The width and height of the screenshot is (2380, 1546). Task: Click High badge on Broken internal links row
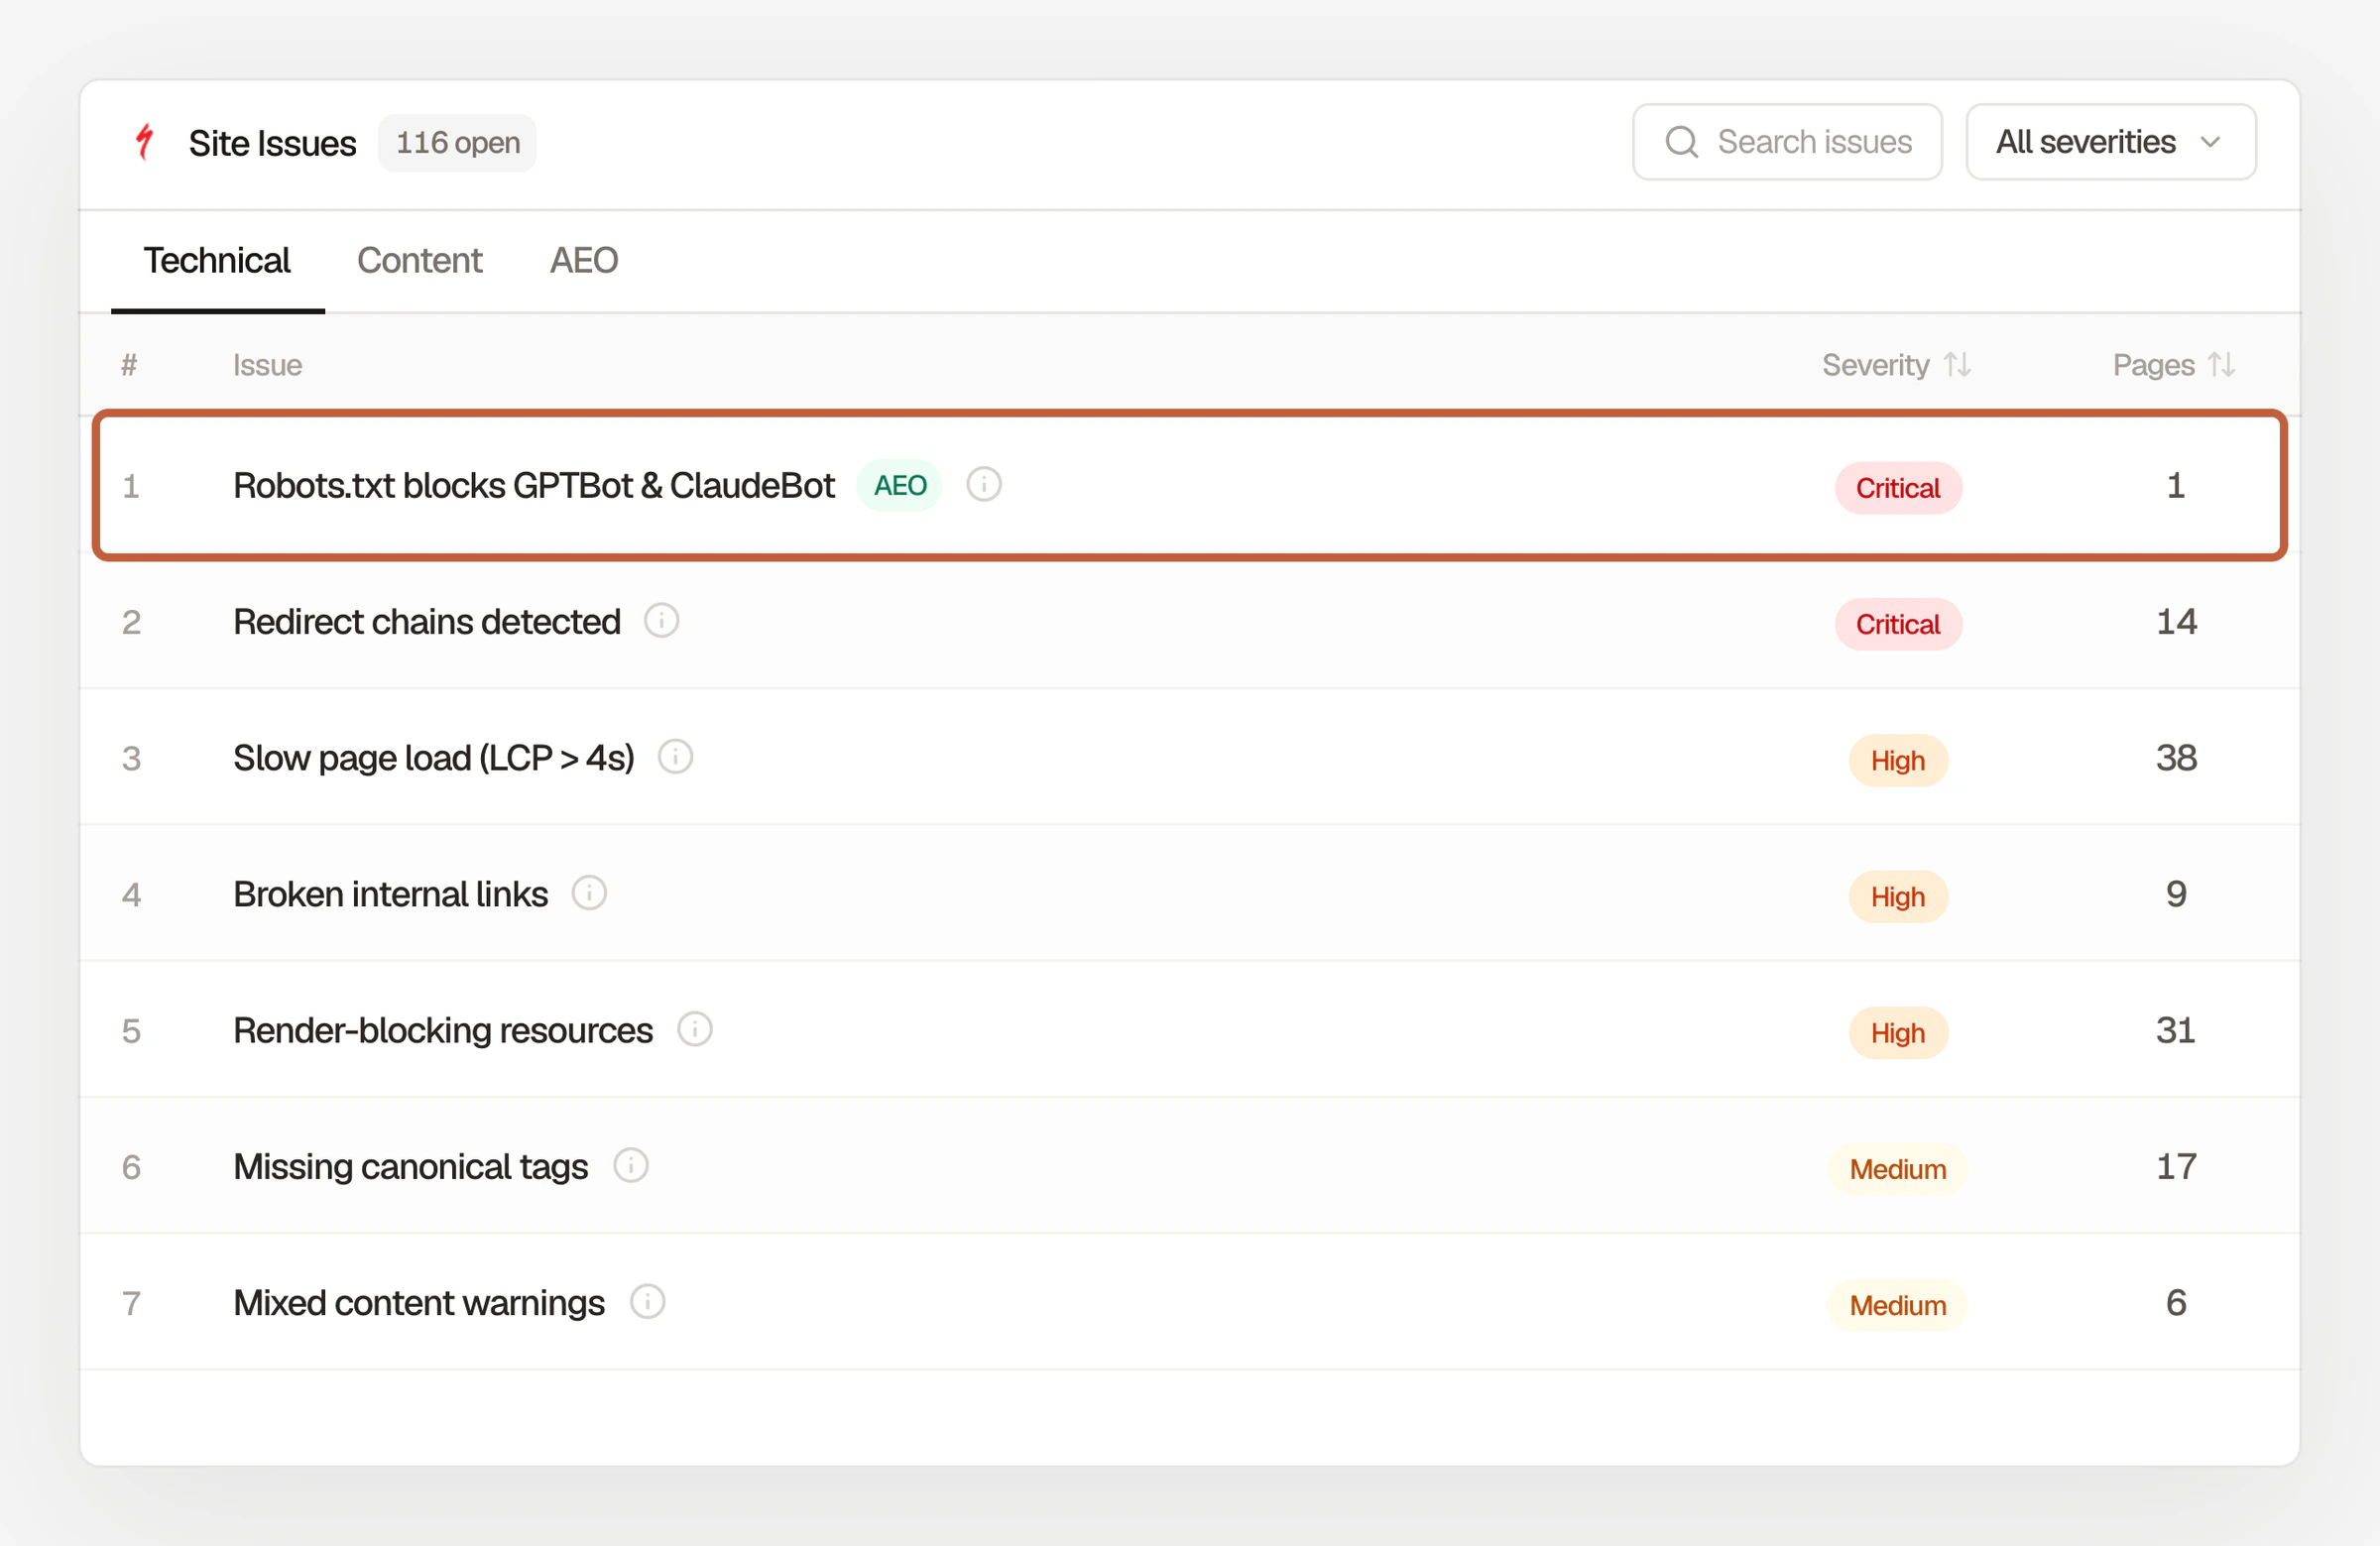pyautogui.click(x=1897, y=897)
